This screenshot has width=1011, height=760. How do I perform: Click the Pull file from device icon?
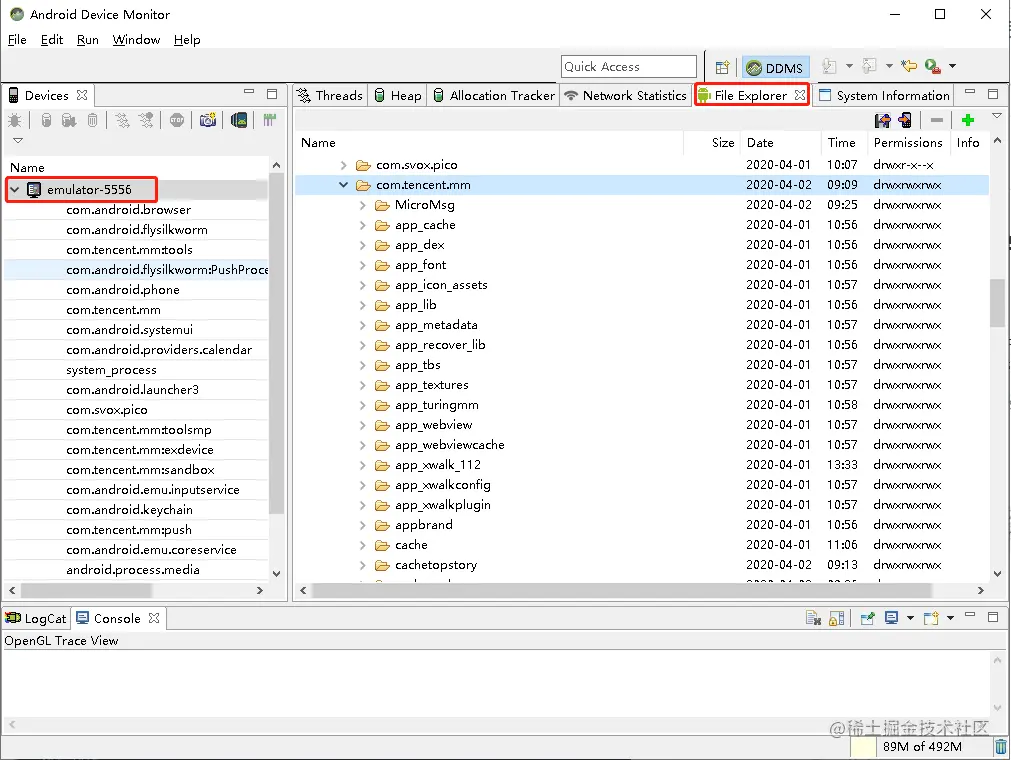click(x=883, y=120)
